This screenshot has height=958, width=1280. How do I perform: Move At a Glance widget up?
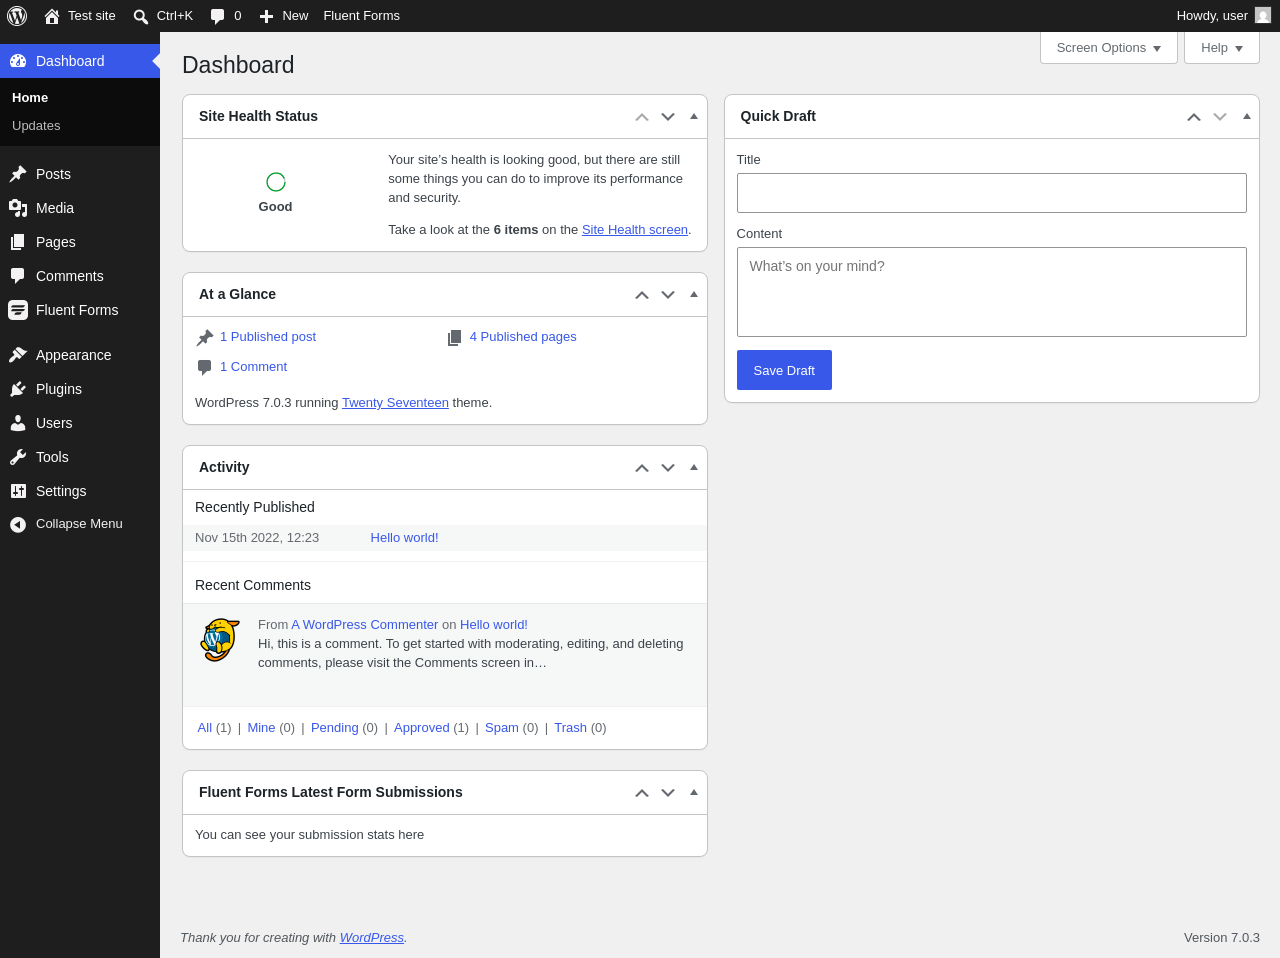pyautogui.click(x=642, y=295)
